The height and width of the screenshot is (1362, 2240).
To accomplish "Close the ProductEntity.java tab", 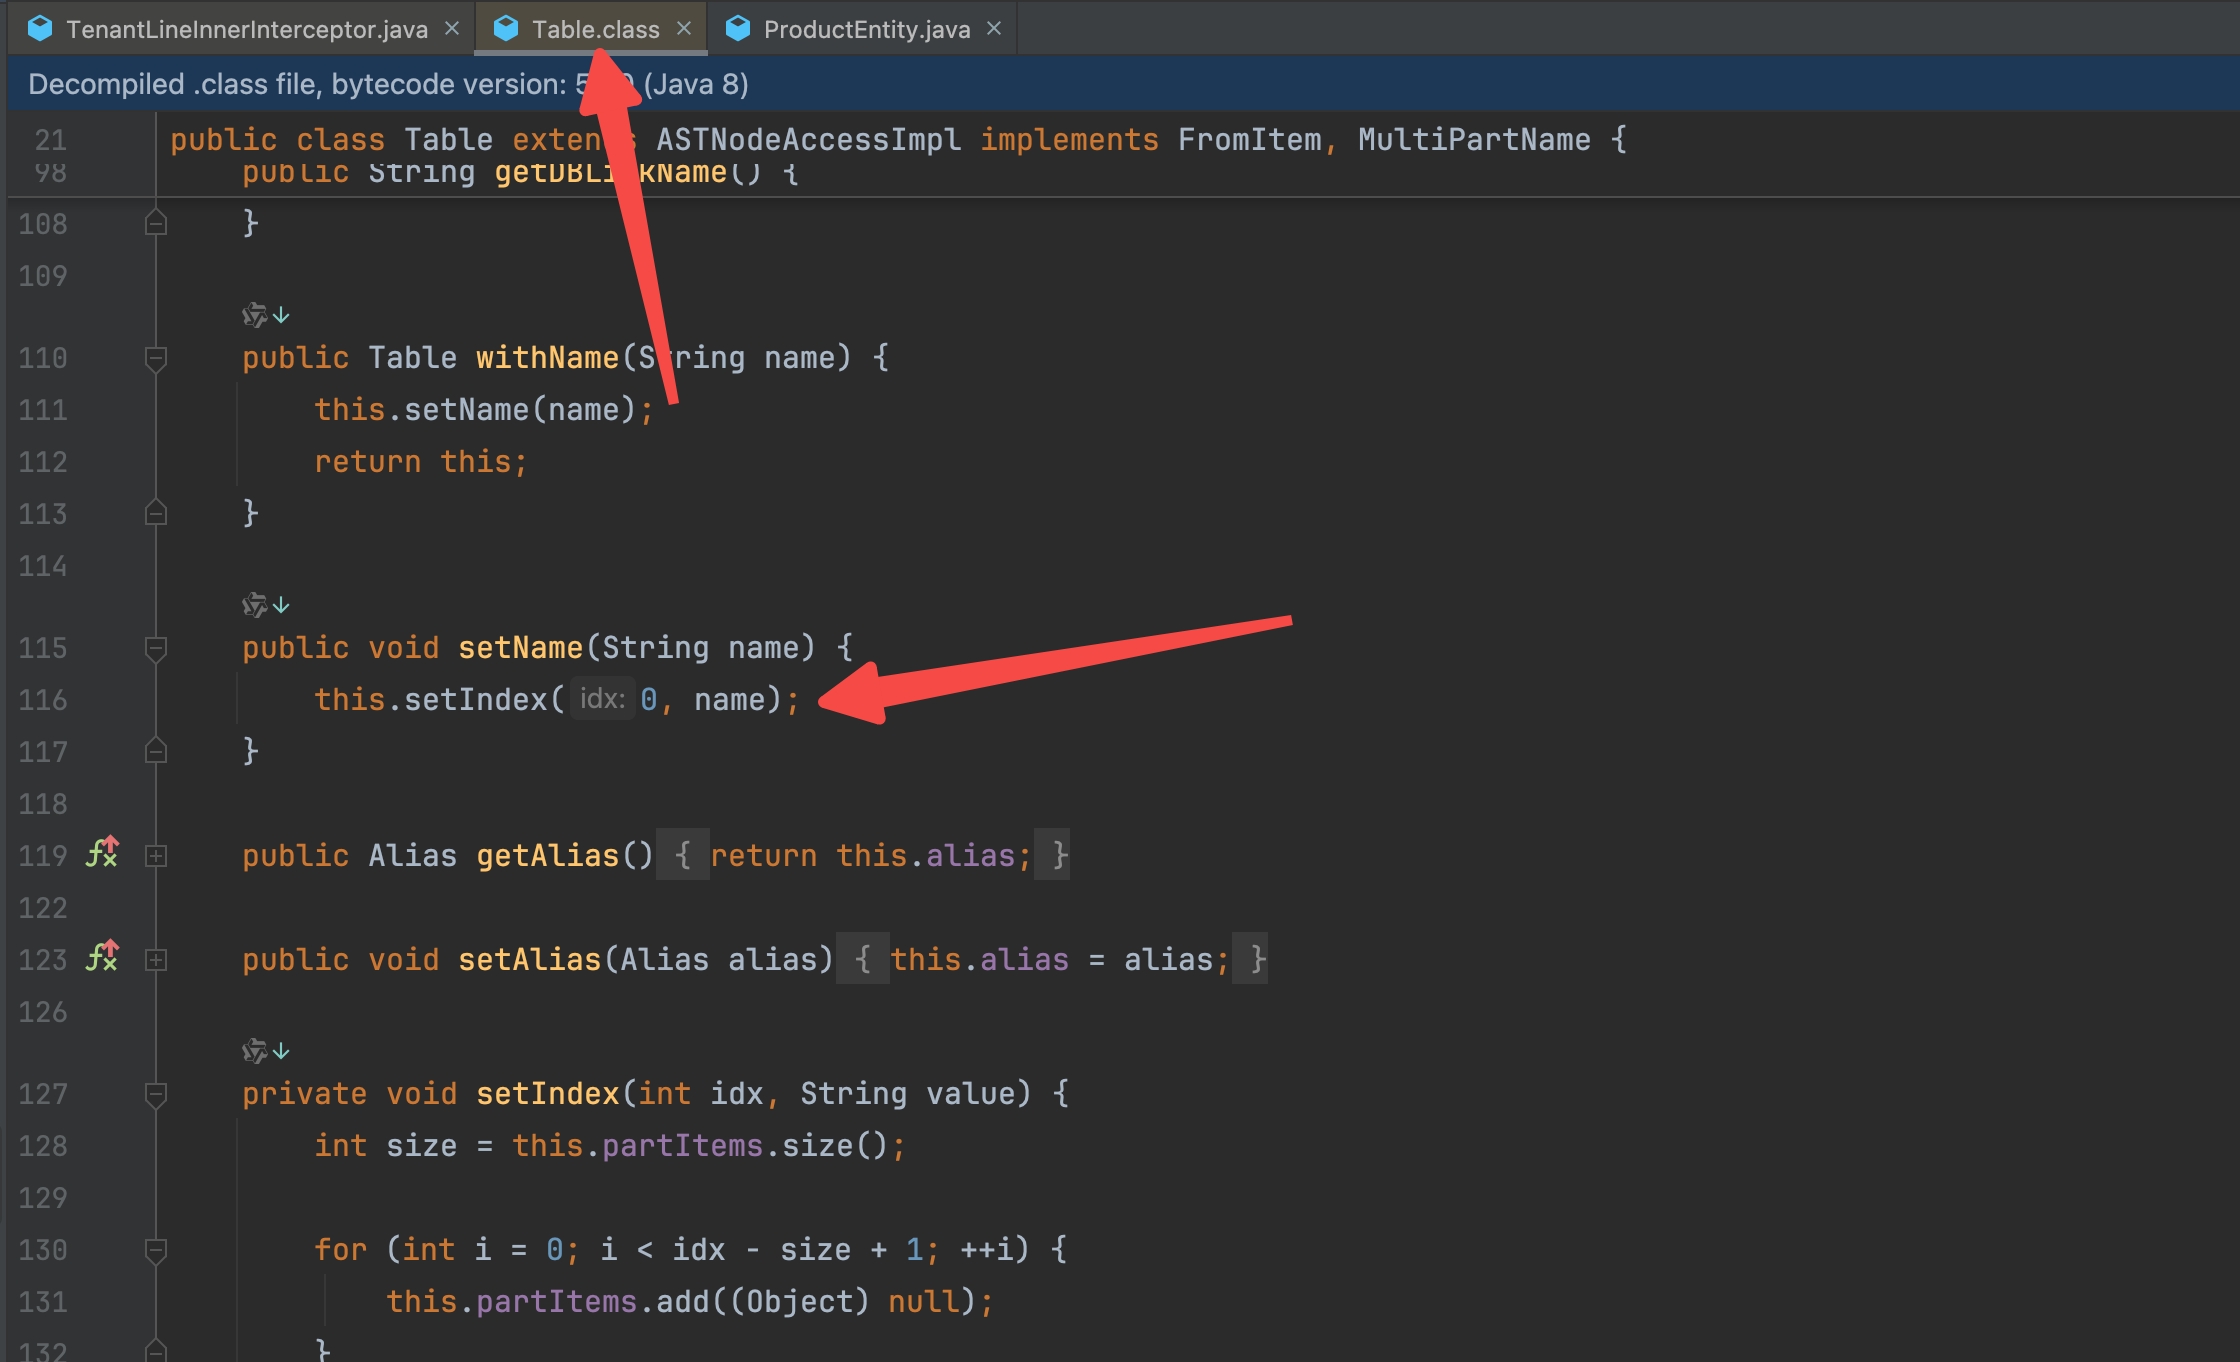I will [994, 29].
